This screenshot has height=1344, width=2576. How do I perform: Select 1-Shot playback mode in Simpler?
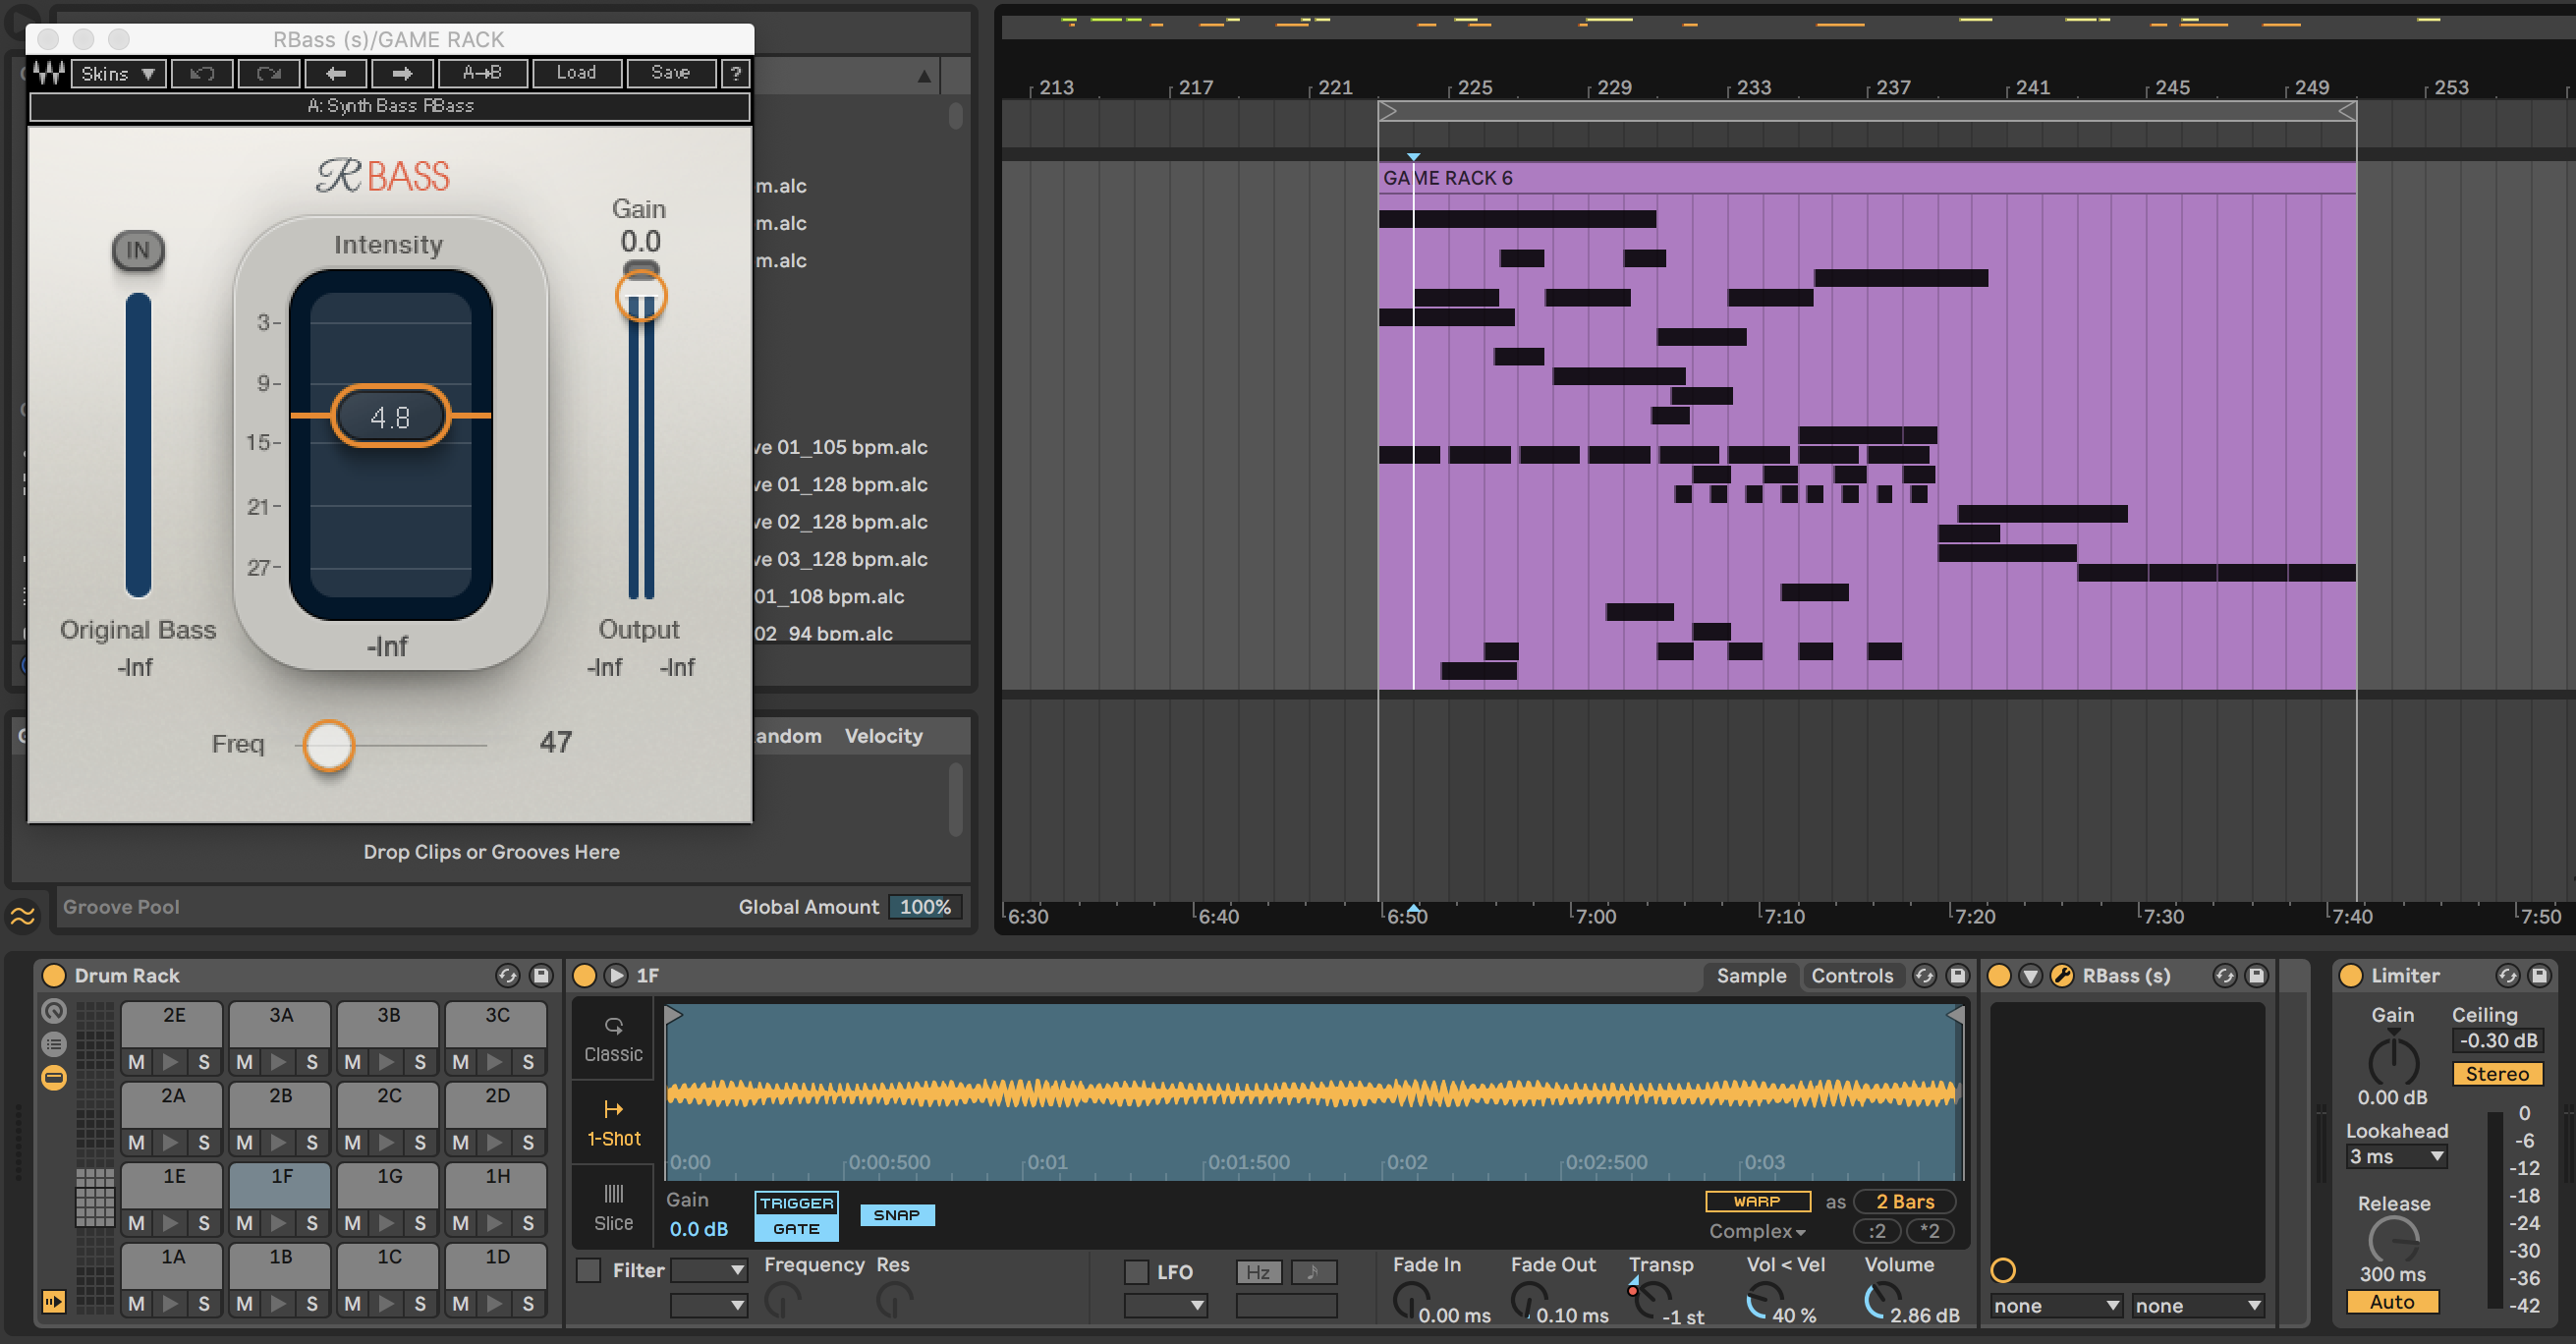click(613, 1122)
